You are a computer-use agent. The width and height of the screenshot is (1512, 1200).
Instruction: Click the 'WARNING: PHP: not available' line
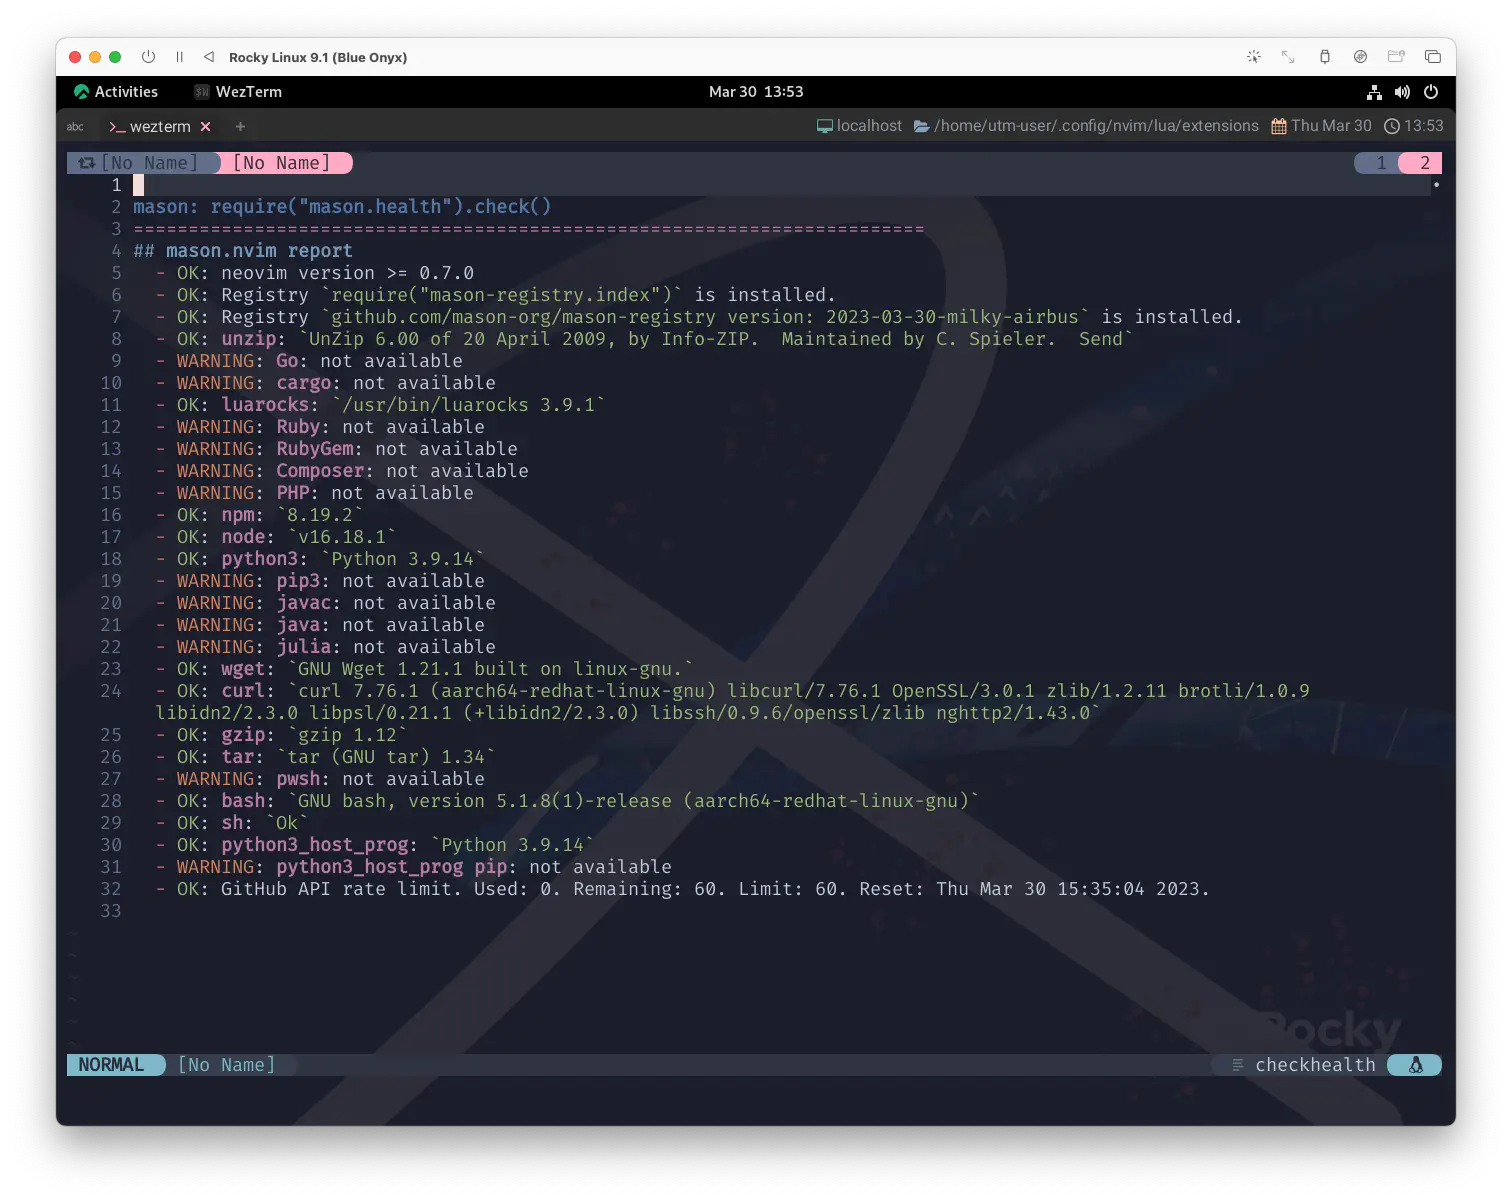(314, 493)
